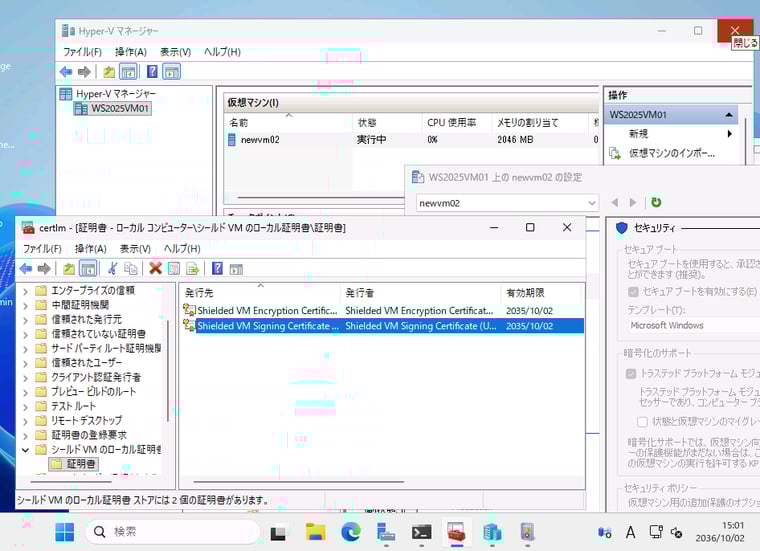
Task: Click the help icon in Hyper-V Manager toolbar
Action: pos(152,72)
